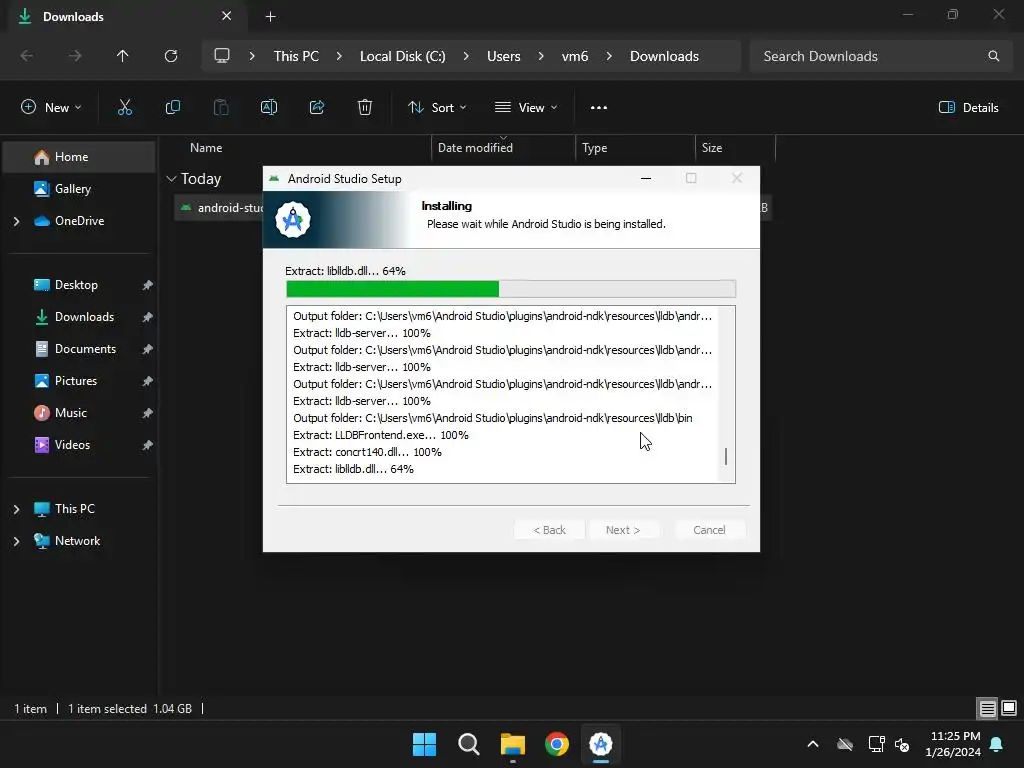The width and height of the screenshot is (1024, 768).
Task: Close the Downloads tab
Action: pyautogui.click(x=227, y=16)
